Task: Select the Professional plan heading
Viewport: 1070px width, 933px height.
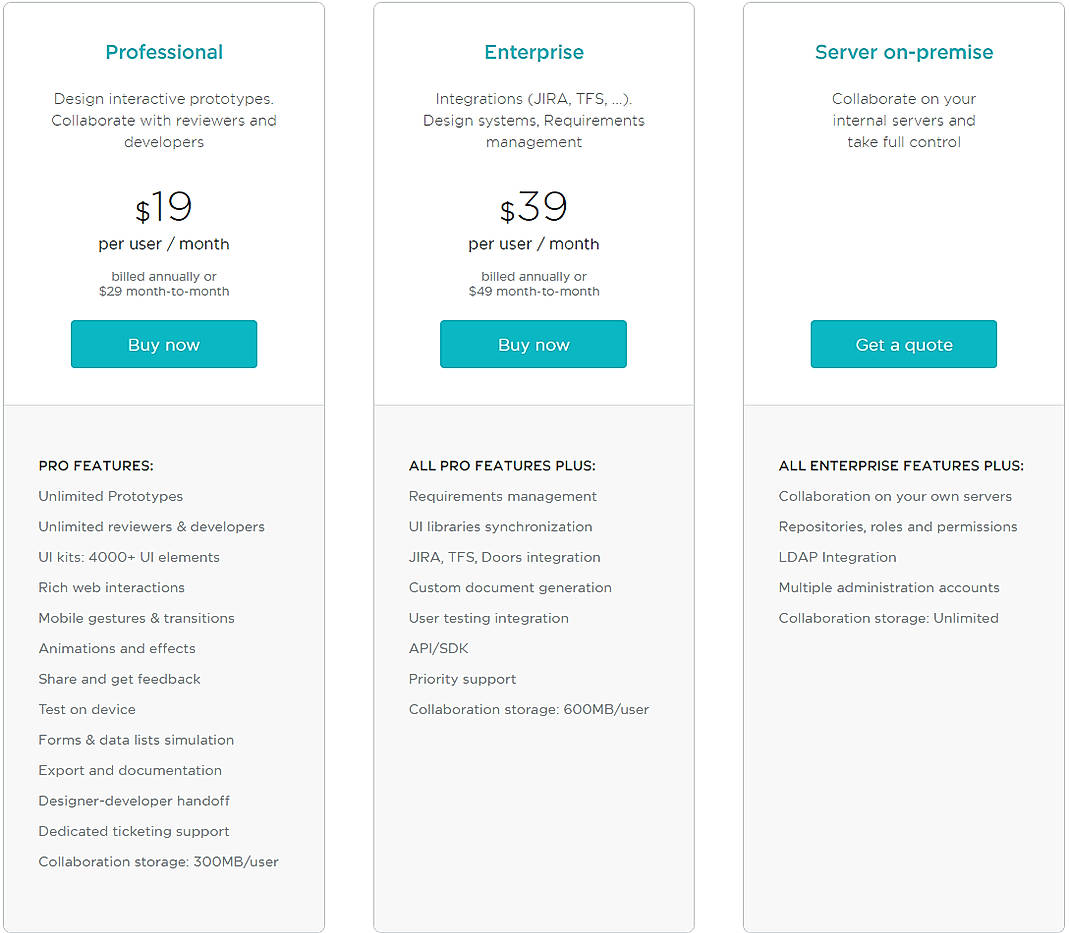Action: pyautogui.click(x=163, y=52)
